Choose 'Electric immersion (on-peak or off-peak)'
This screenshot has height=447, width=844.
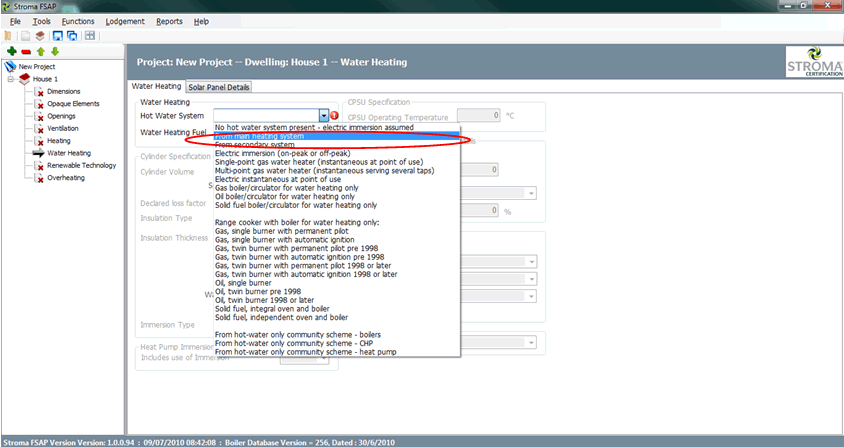click(337, 153)
